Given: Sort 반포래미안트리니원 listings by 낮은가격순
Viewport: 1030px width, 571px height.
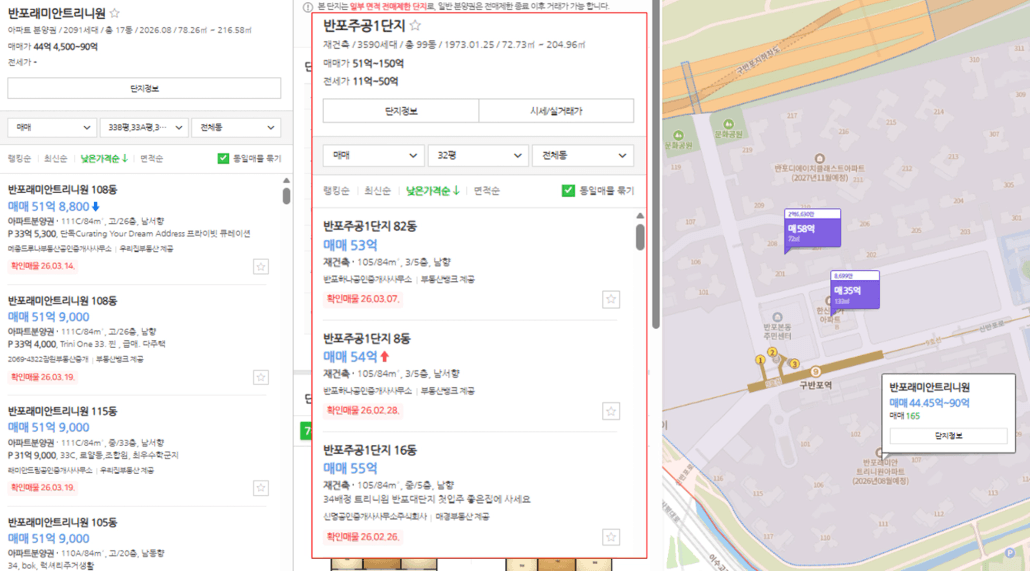Looking at the screenshot, I should tap(104, 158).
